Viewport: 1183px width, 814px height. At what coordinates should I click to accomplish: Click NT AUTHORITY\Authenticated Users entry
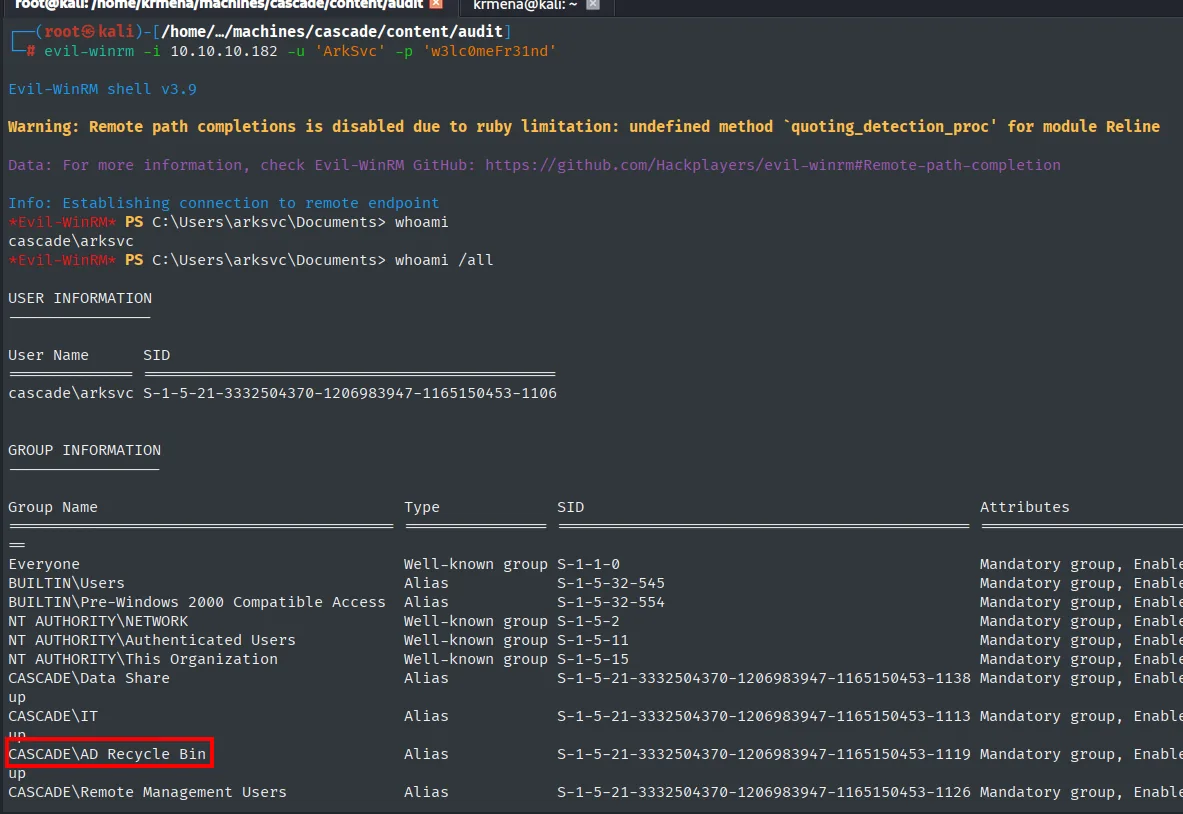tap(152, 640)
